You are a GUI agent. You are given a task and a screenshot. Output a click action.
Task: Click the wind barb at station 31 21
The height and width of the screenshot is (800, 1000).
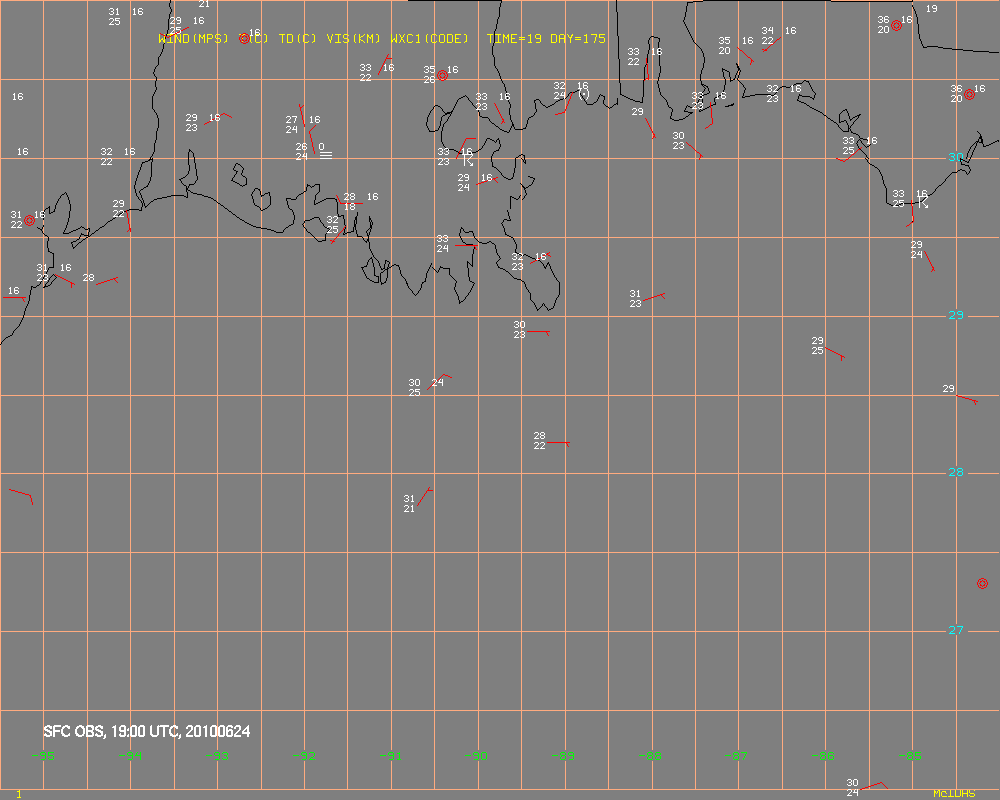(425, 496)
